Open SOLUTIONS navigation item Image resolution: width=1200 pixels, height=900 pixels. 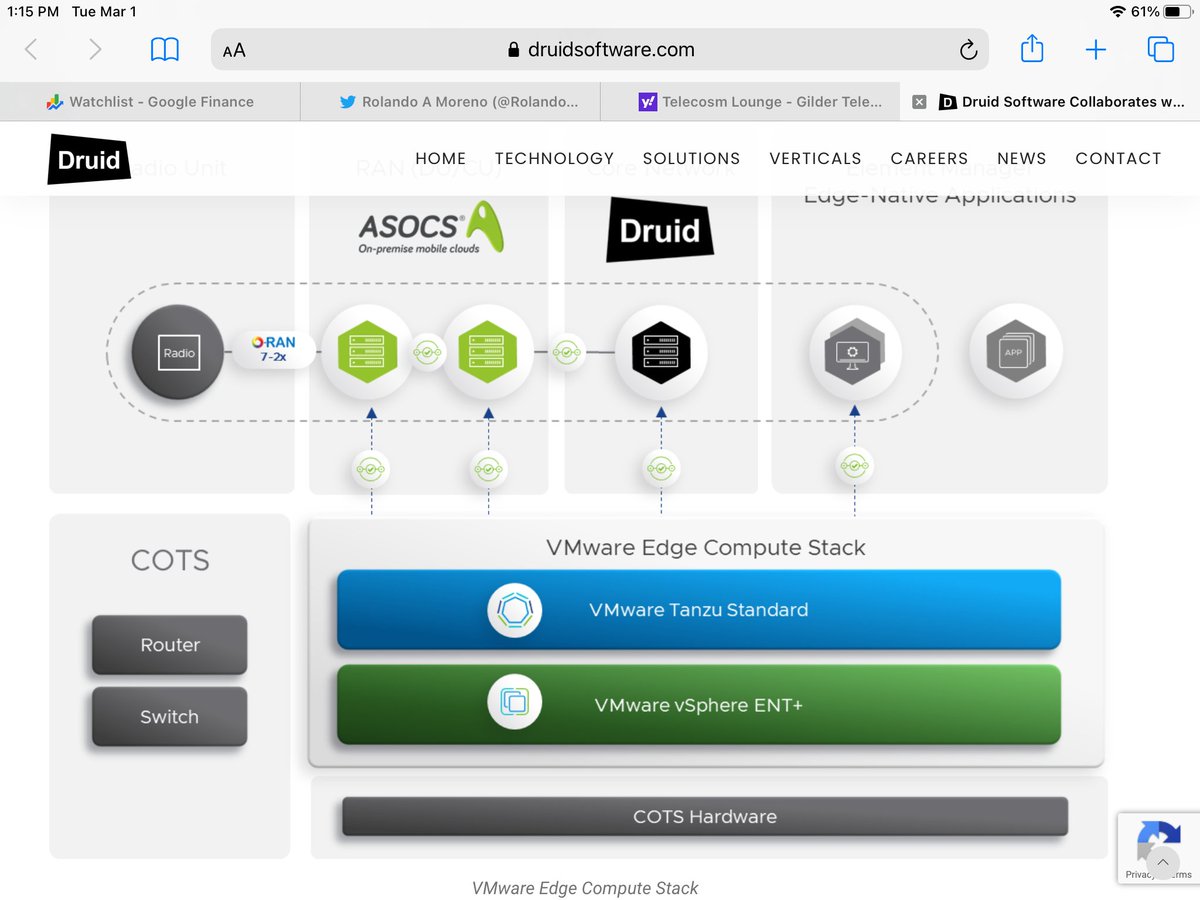(x=691, y=158)
